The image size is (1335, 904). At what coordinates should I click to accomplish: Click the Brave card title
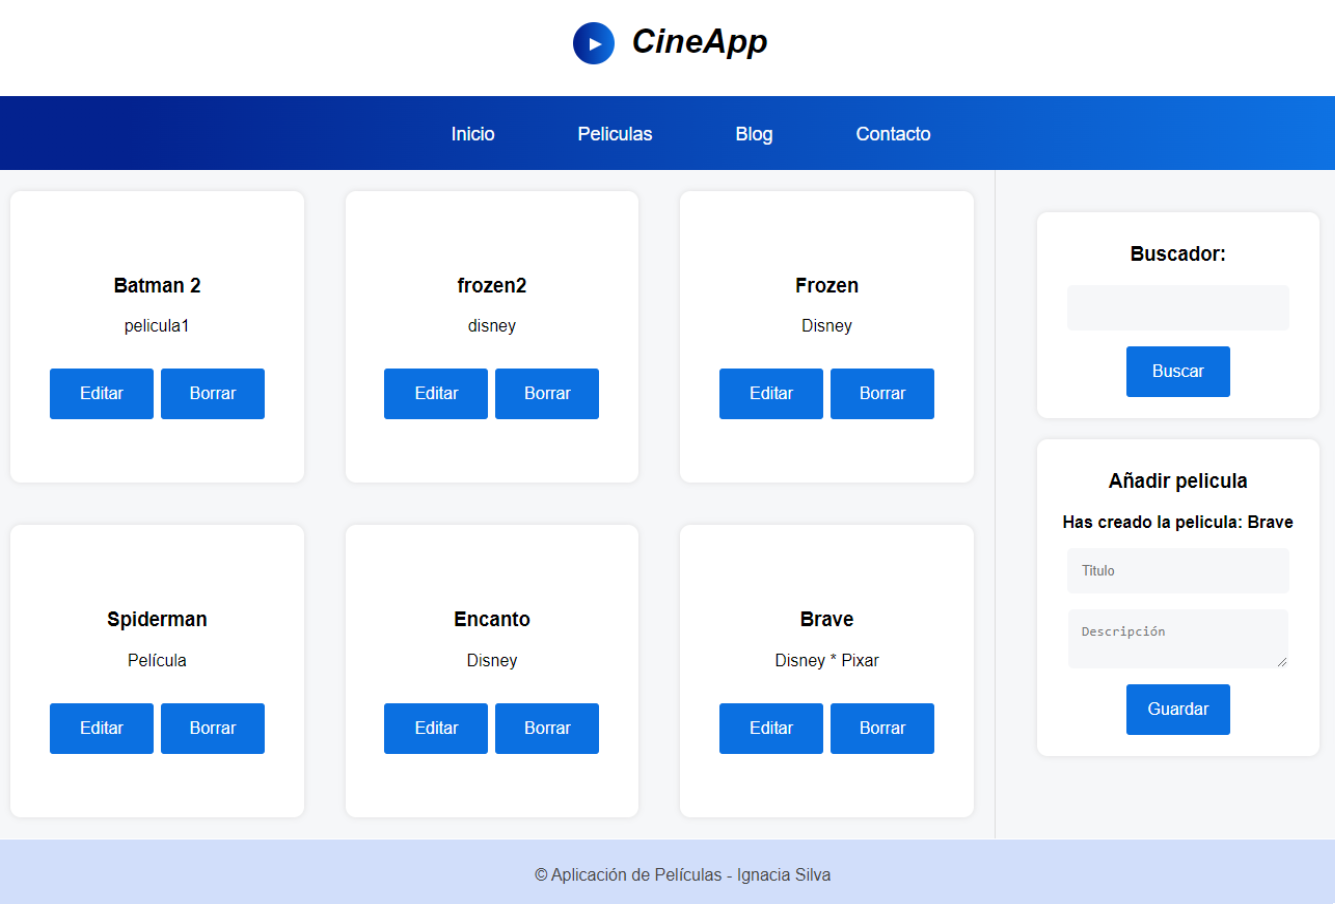pyautogui.click(x=827, y=619)
